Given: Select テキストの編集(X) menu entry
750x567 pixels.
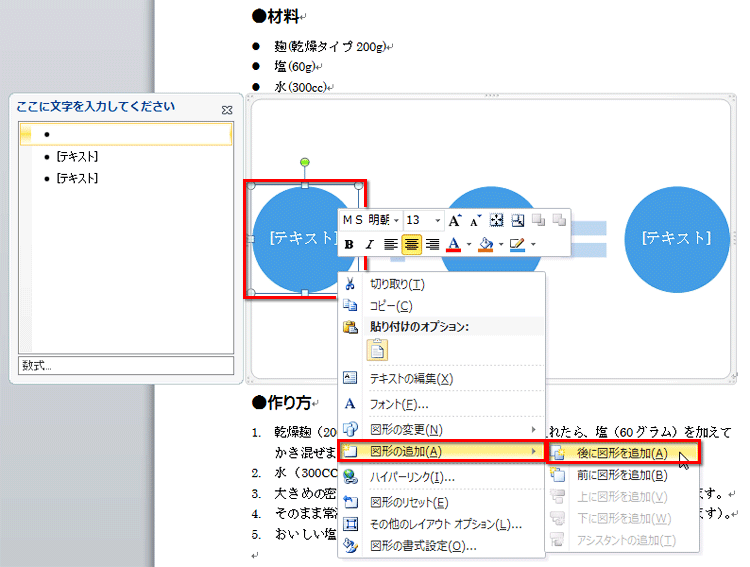Looking at the screenshot, I should pos(441,378).
